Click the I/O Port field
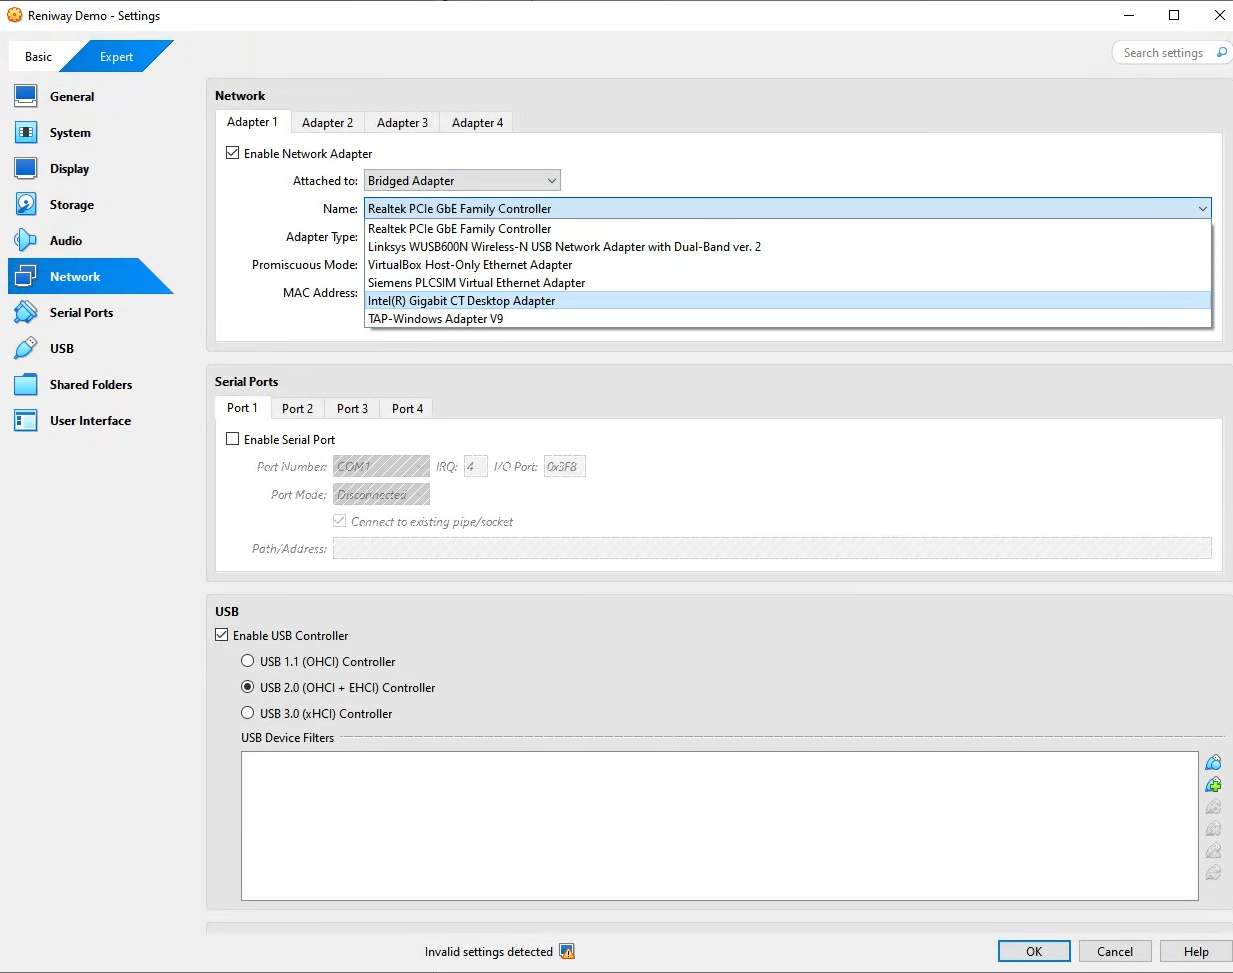The image size is (1233, 973). (x=565, y=467)
